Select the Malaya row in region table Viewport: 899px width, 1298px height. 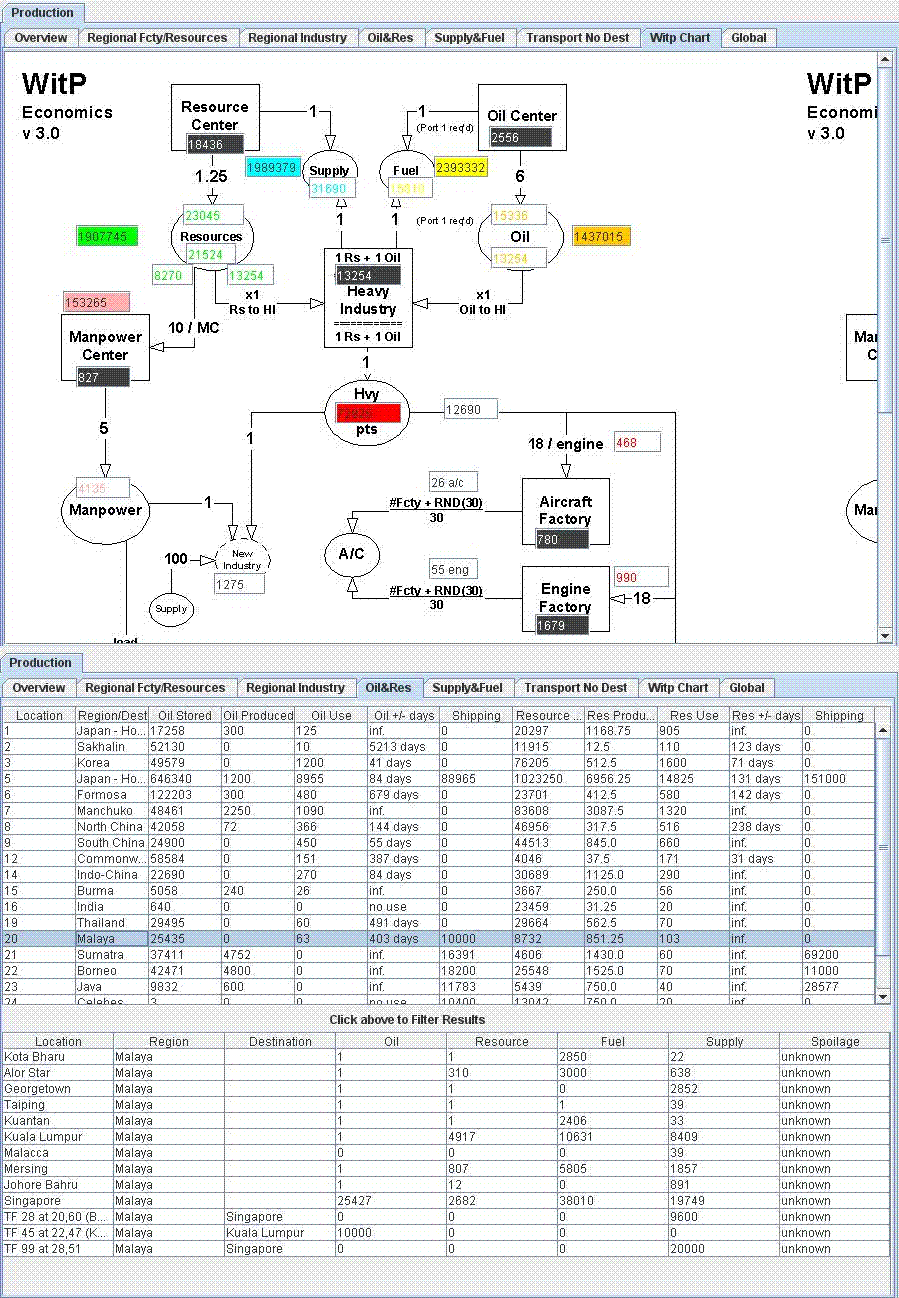439,939
